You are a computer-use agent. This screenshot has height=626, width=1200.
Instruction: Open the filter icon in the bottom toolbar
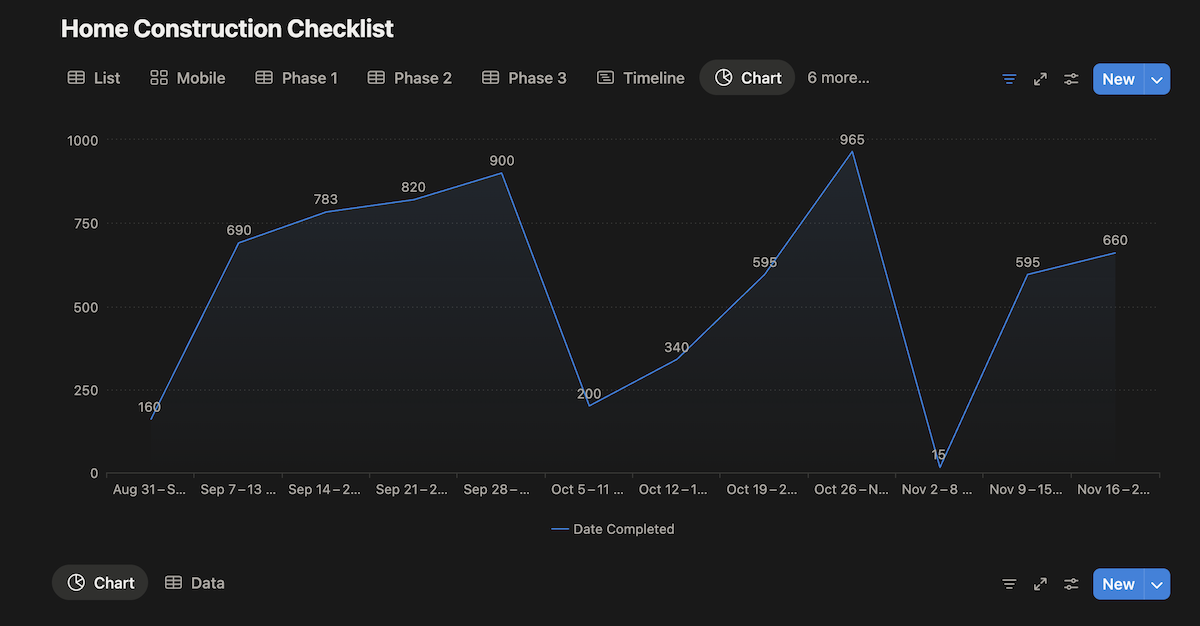pos(1008,583)
